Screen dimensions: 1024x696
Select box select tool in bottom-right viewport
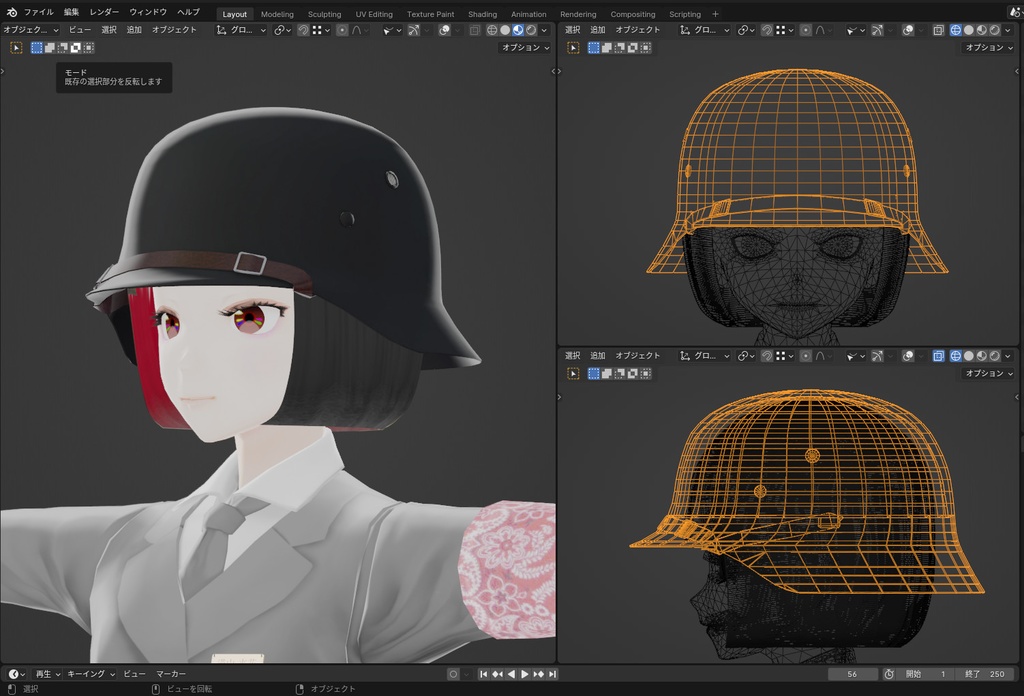click(573, 373)
